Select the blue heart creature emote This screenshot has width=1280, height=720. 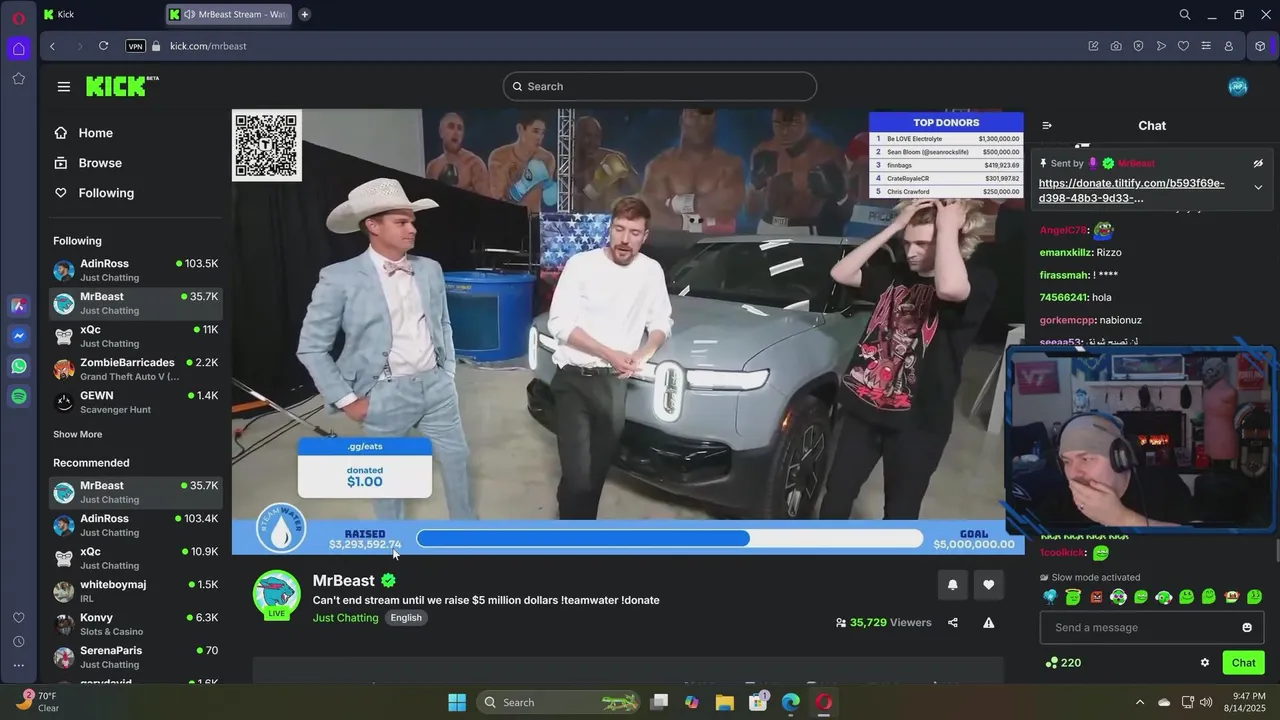click(x=1051, y=597)
